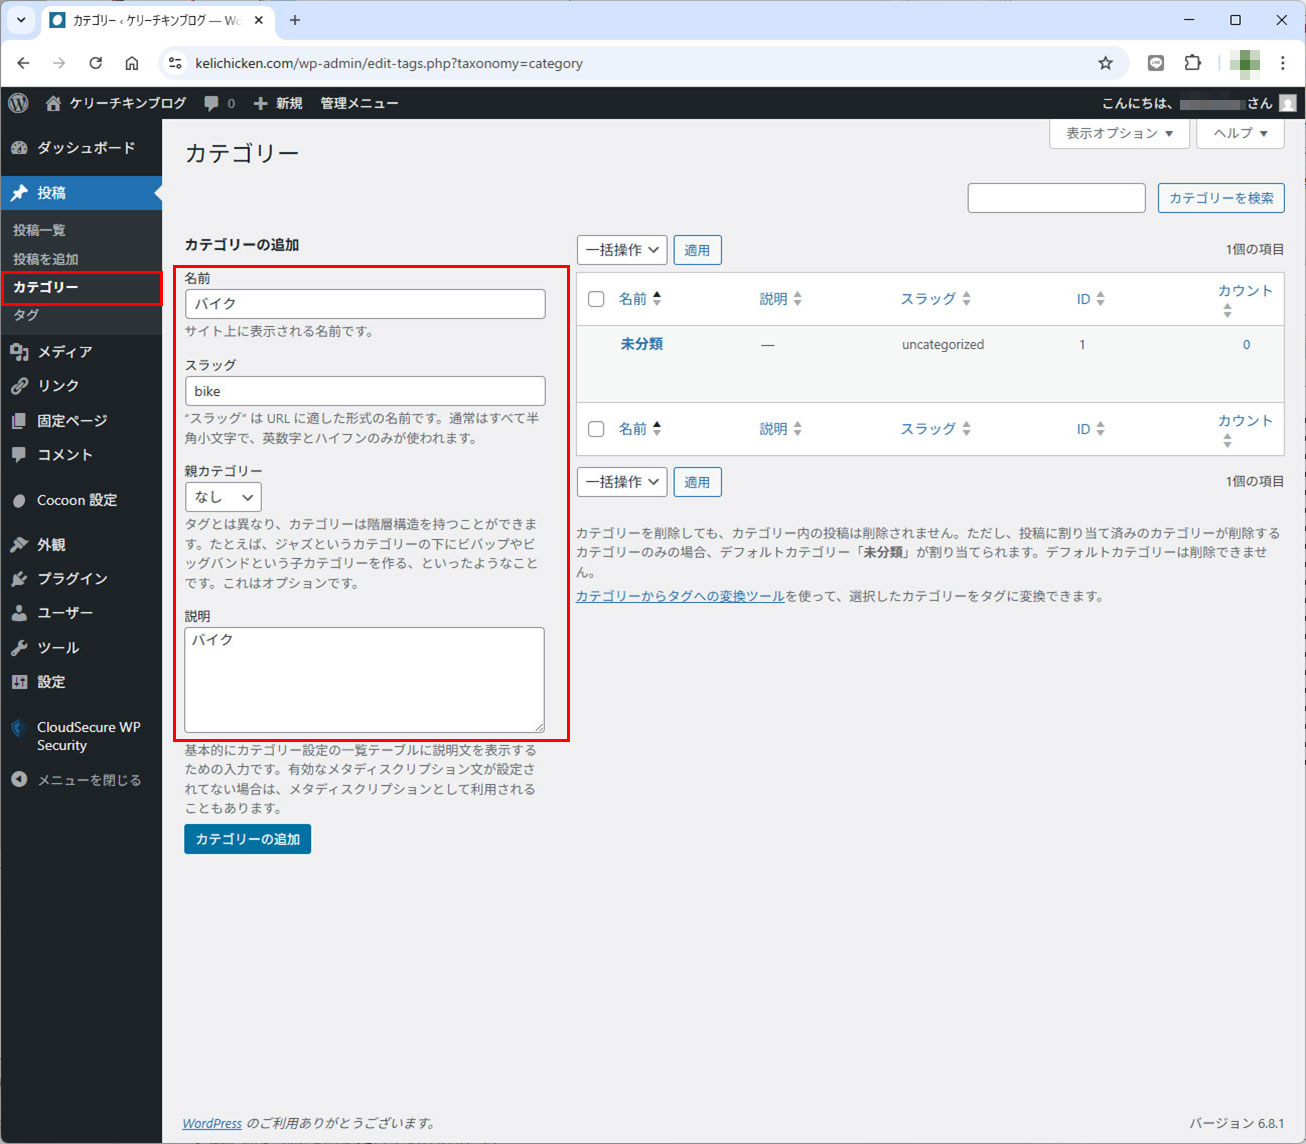
Task: Sort by 名前 in table footer
Action: pos(640,429)
